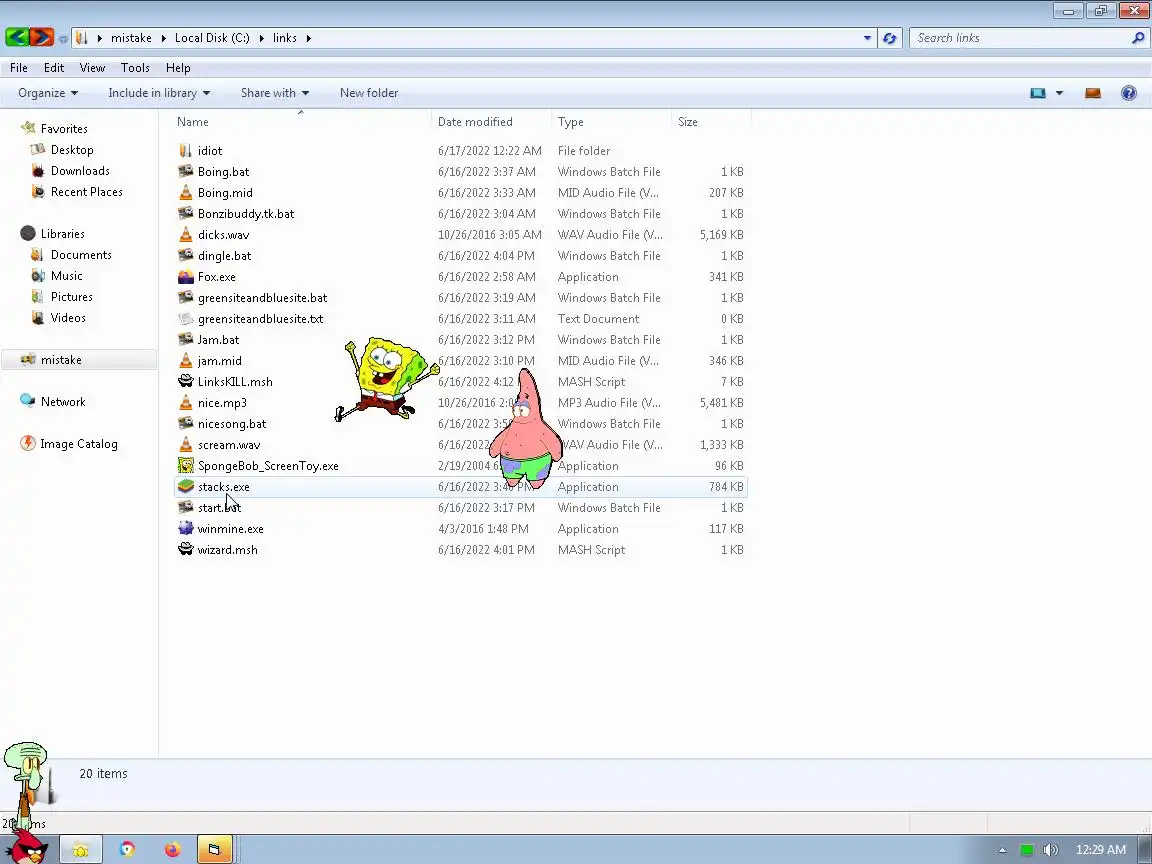Open Videos library
This screenshot has height=864, width=1152.
click(x=68, y=318)
